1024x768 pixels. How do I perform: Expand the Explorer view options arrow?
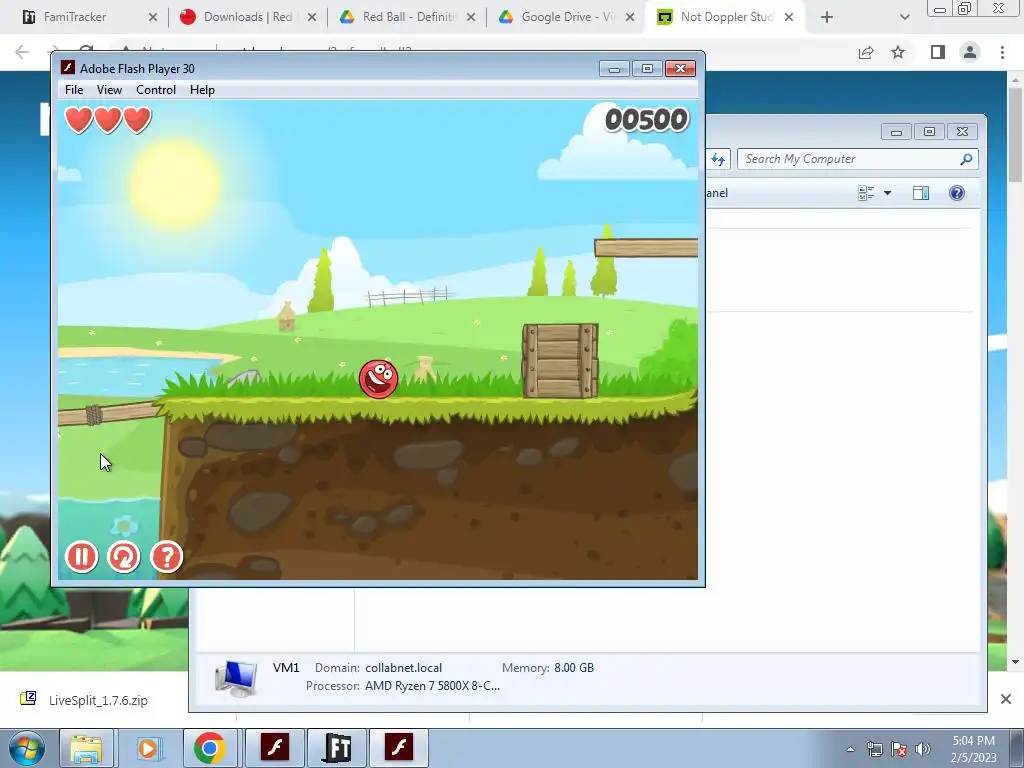click(x=888, y=193)
